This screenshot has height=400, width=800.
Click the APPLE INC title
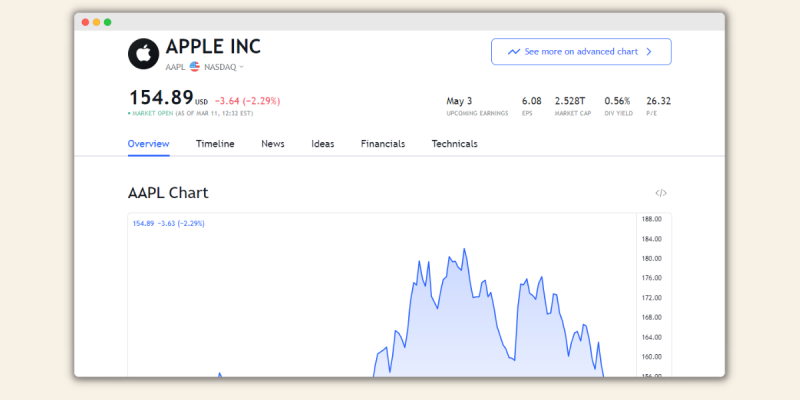click(x=213, y=47)
